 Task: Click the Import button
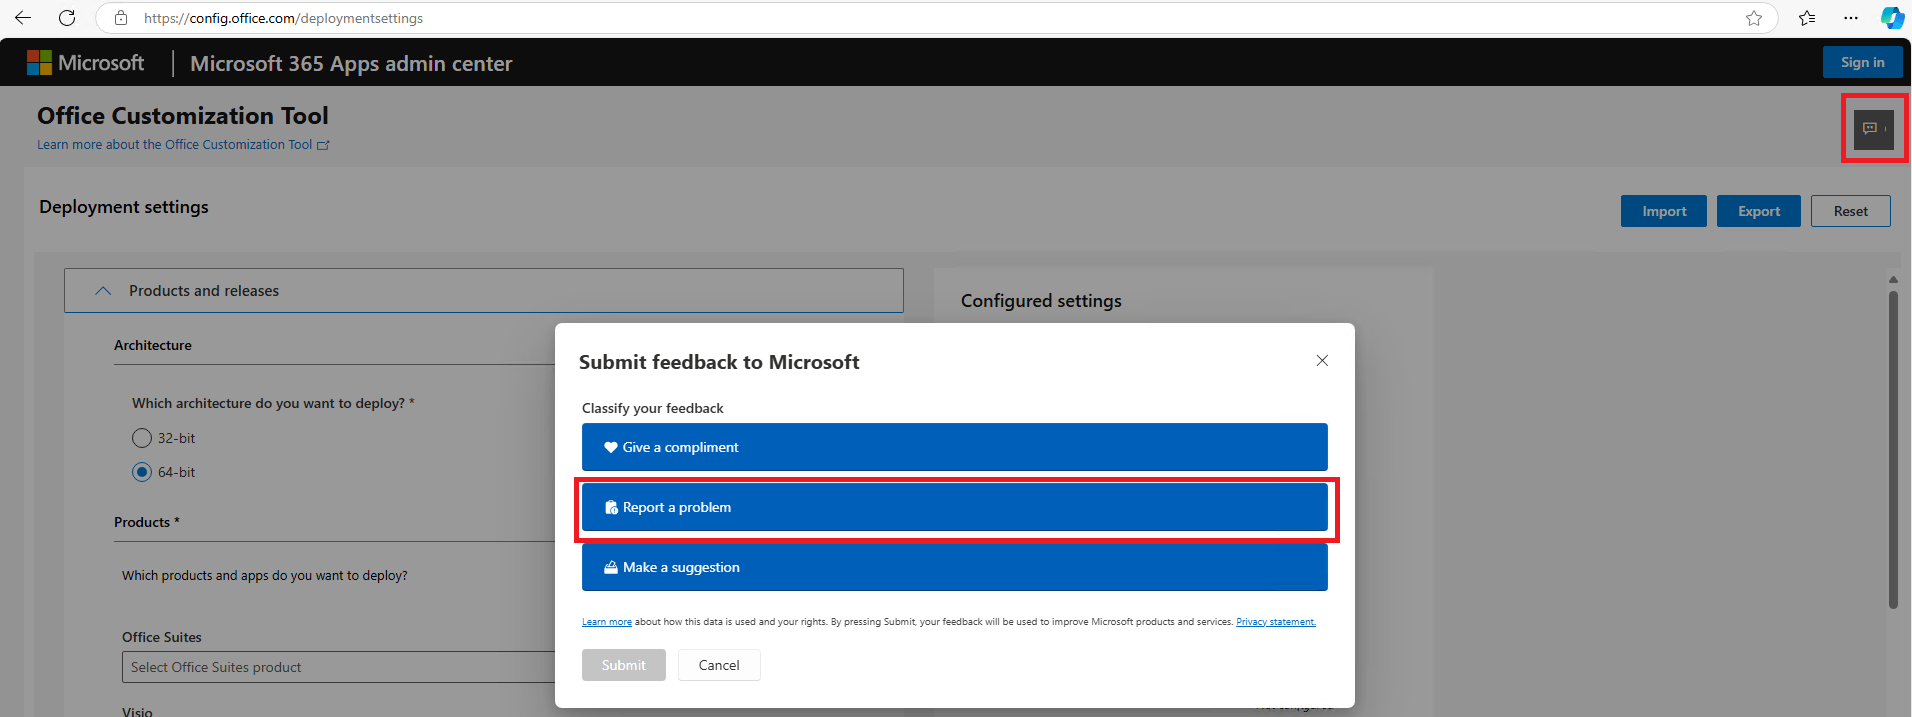1664,211
